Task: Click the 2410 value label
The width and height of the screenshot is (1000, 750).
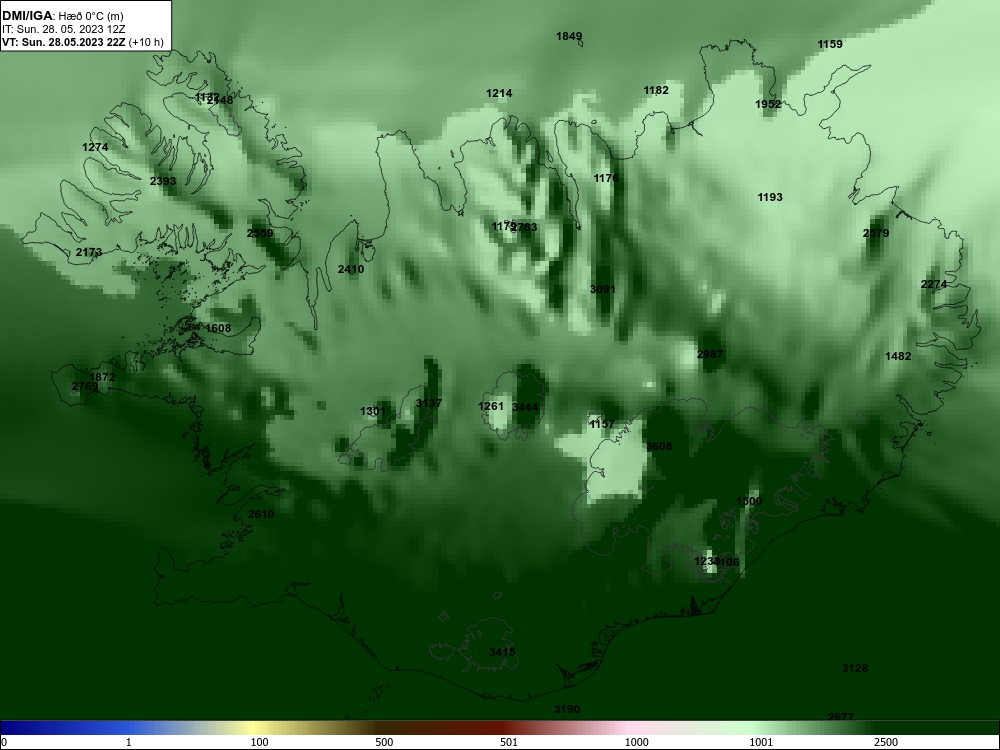Action: [351, 269]
